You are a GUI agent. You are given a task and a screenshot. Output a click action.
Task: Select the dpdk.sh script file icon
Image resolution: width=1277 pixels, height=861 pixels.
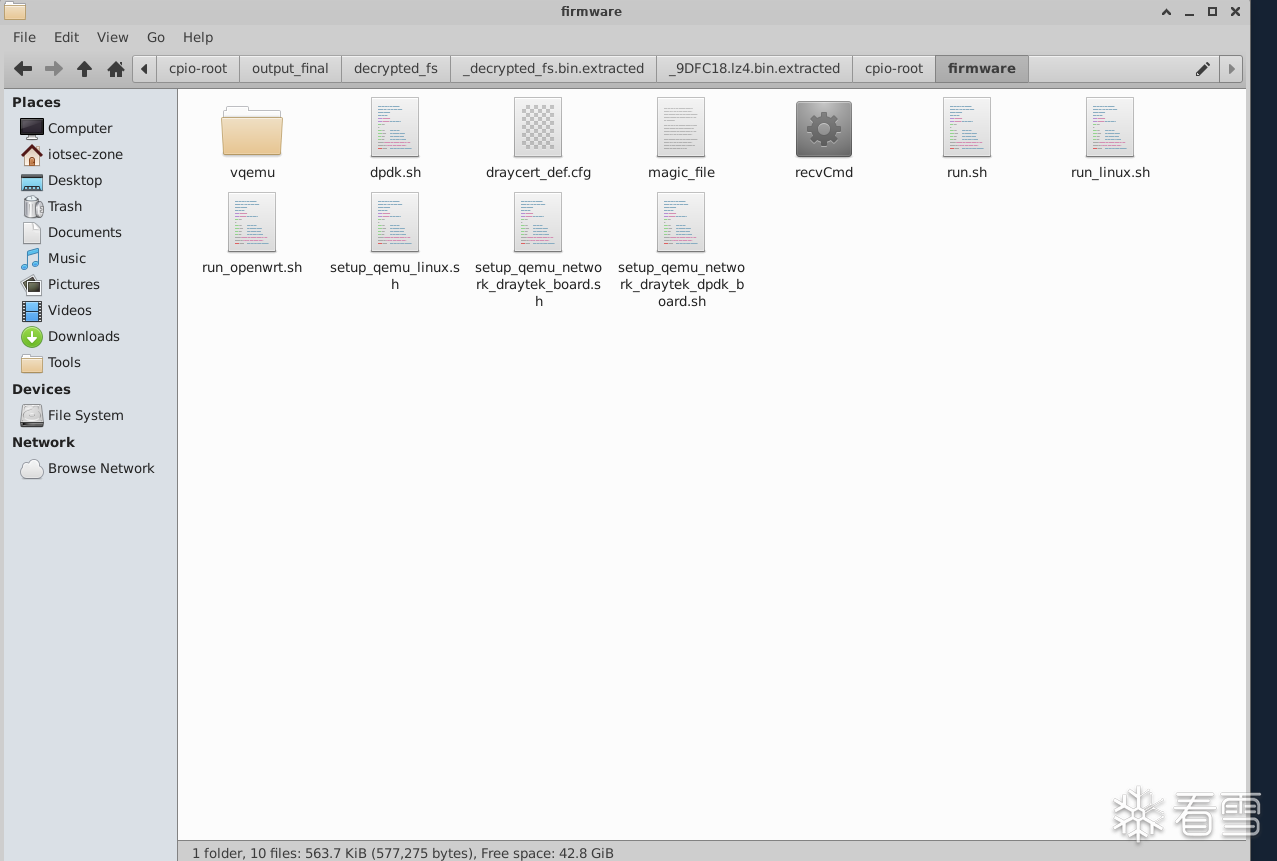395,127
